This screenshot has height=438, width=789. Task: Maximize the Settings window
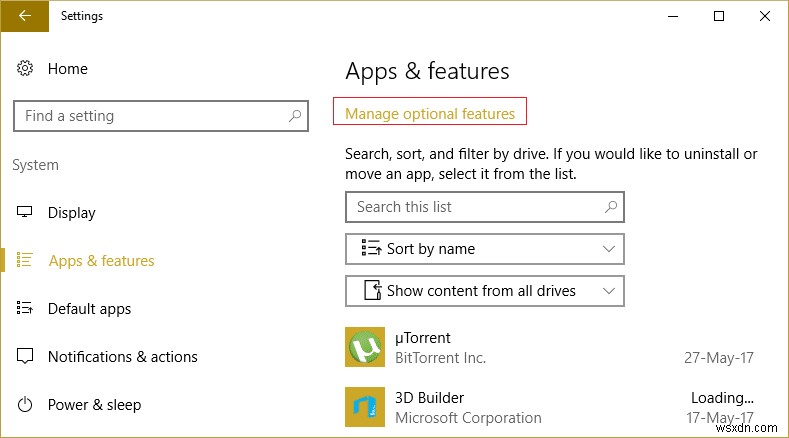[718, 16]
